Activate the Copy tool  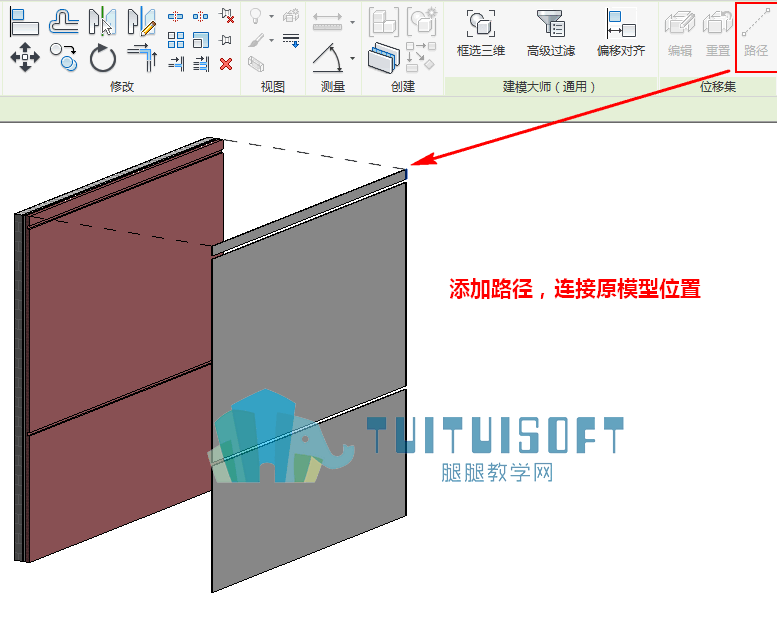click(63, 57)
